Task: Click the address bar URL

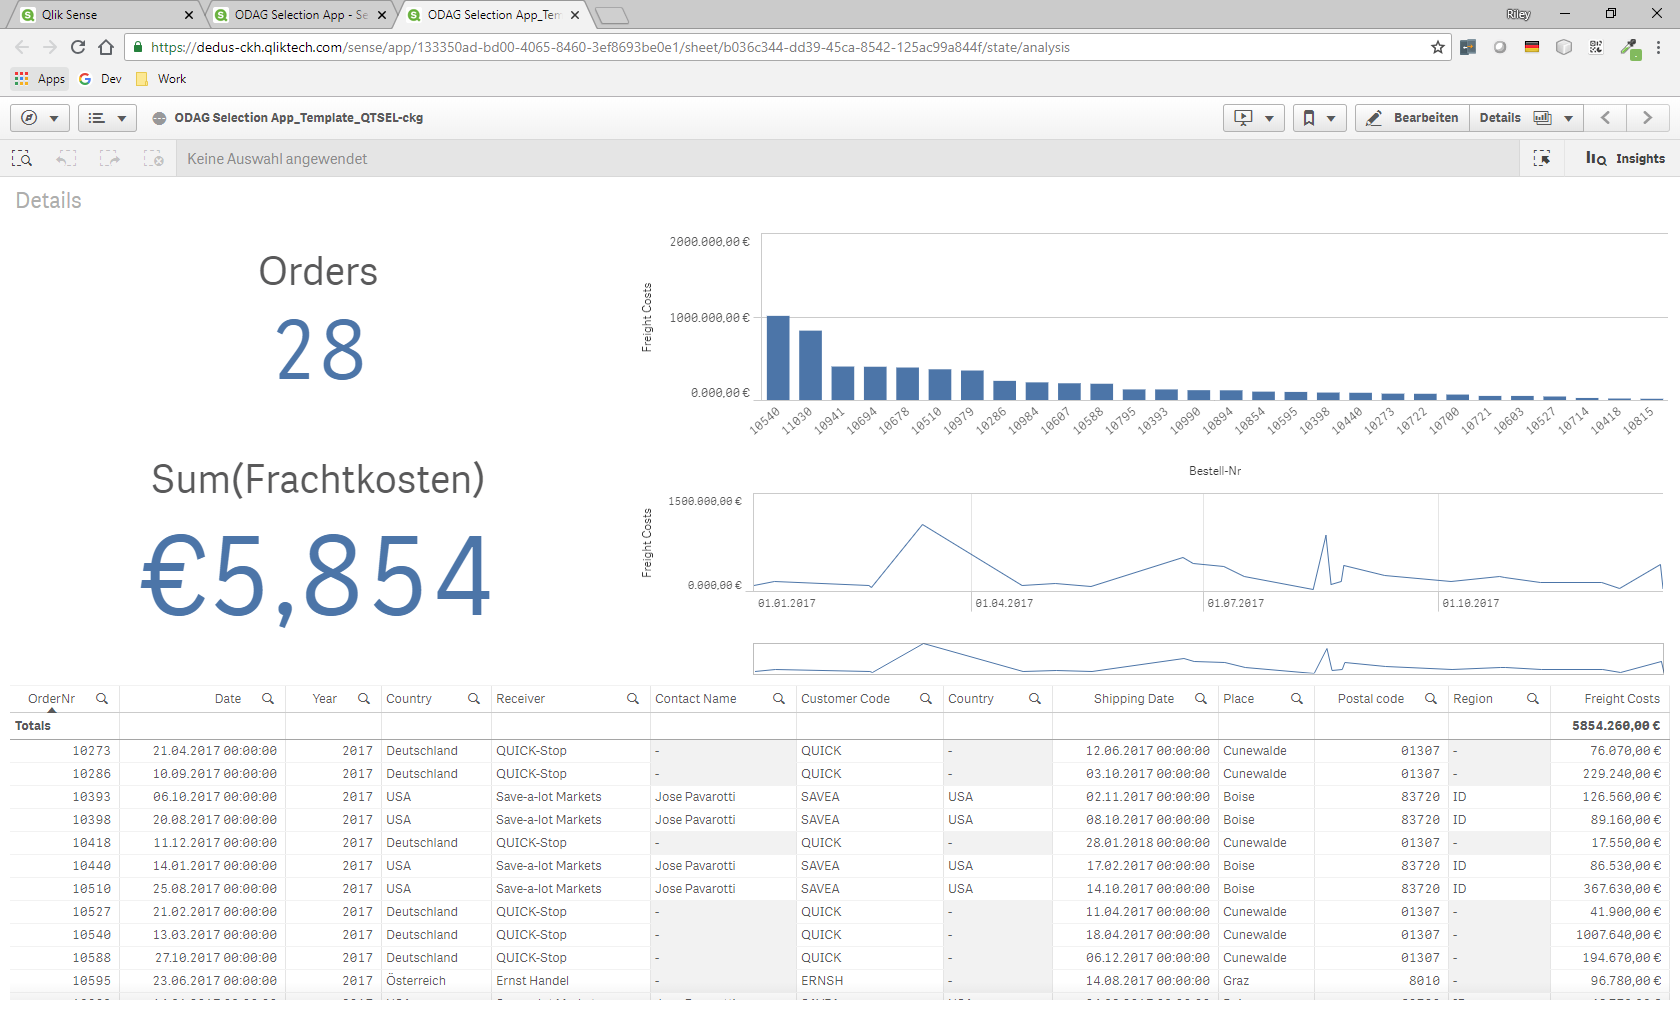Action: (610, 47)
